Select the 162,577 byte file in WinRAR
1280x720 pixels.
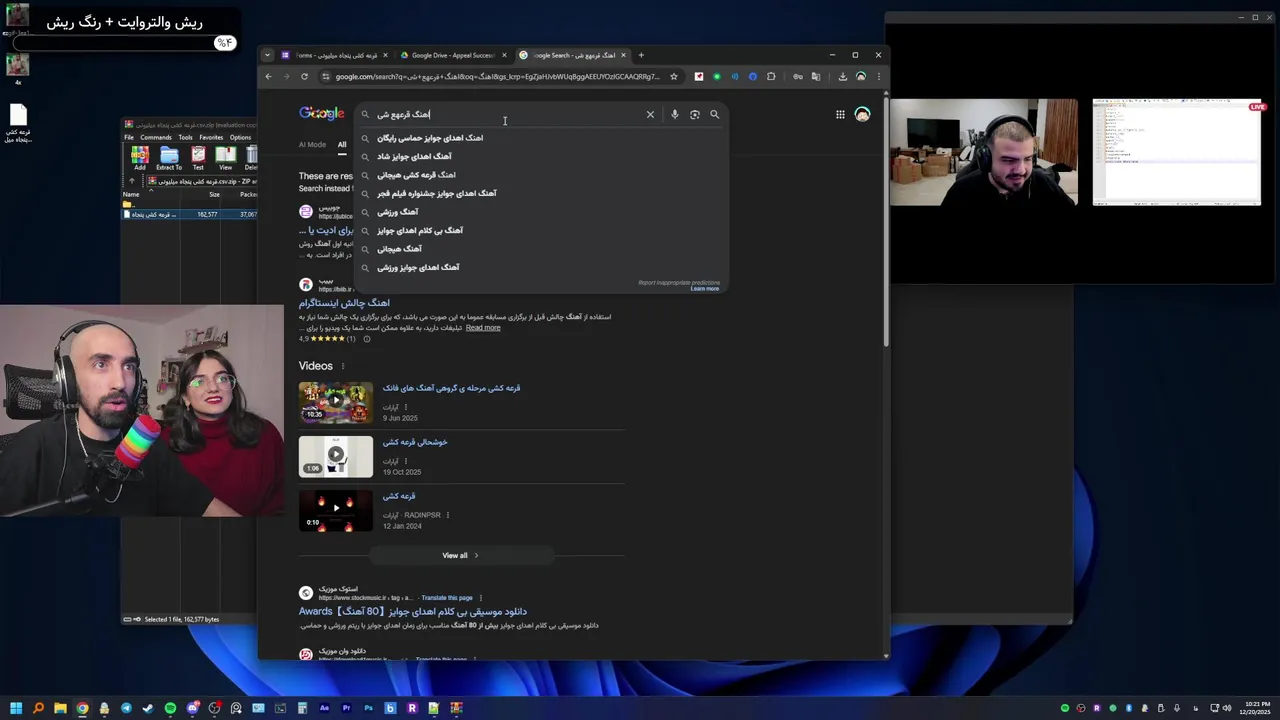click(x=190, y=214)
